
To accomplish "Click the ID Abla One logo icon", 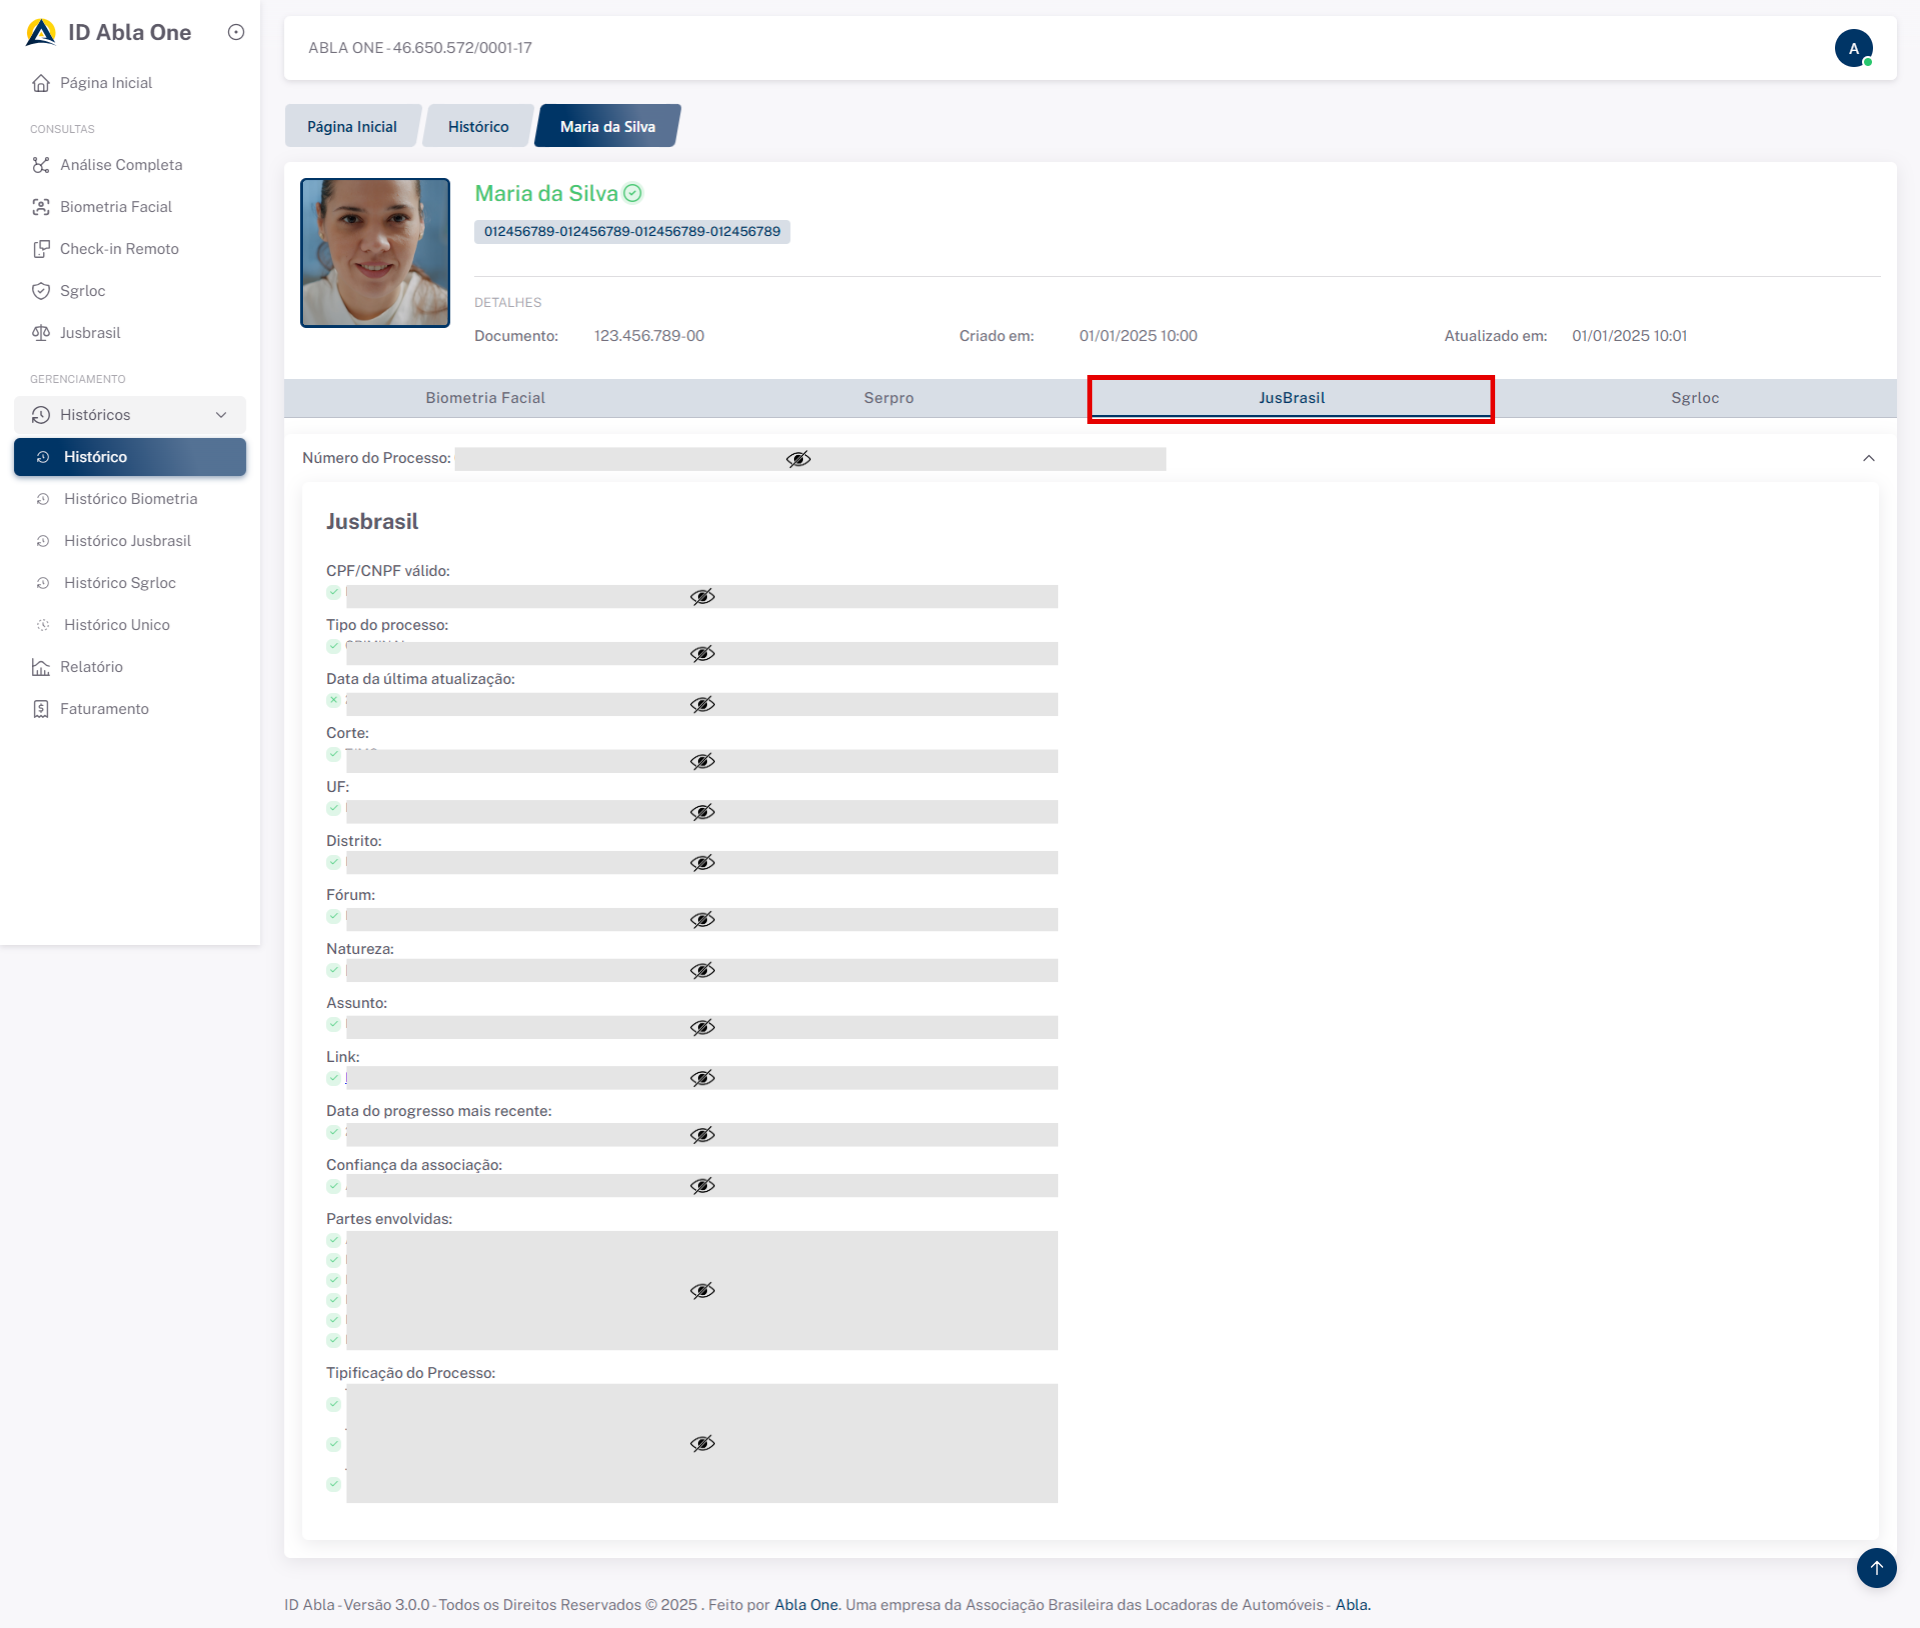I will tap(41, 32).
